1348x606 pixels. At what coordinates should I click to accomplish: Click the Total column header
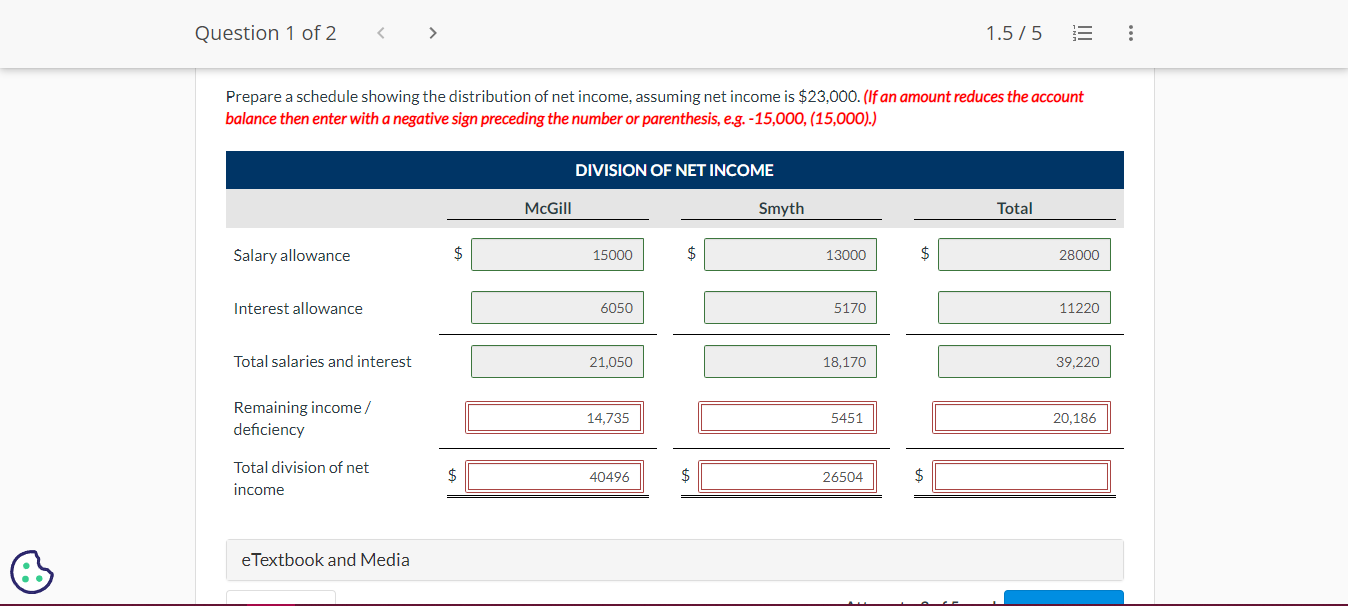point(1014,208)
